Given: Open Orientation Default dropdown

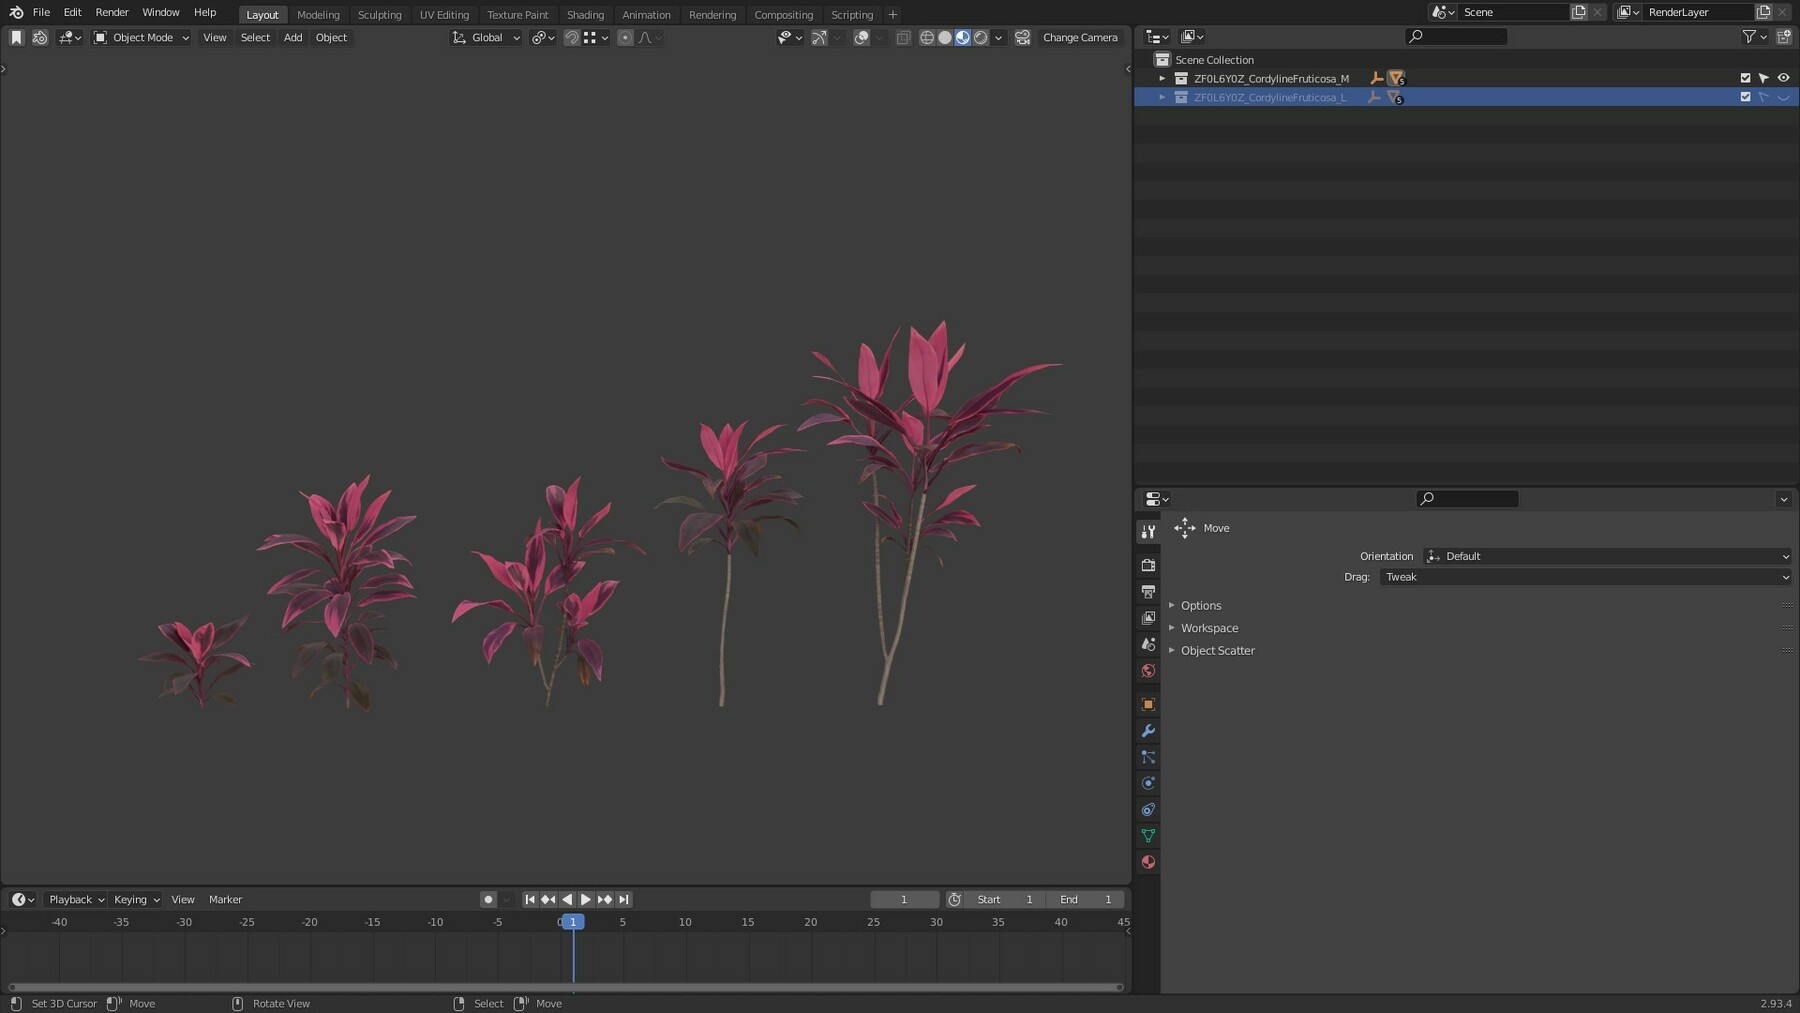Looking at the screenshot, I should pos(1607,556).
